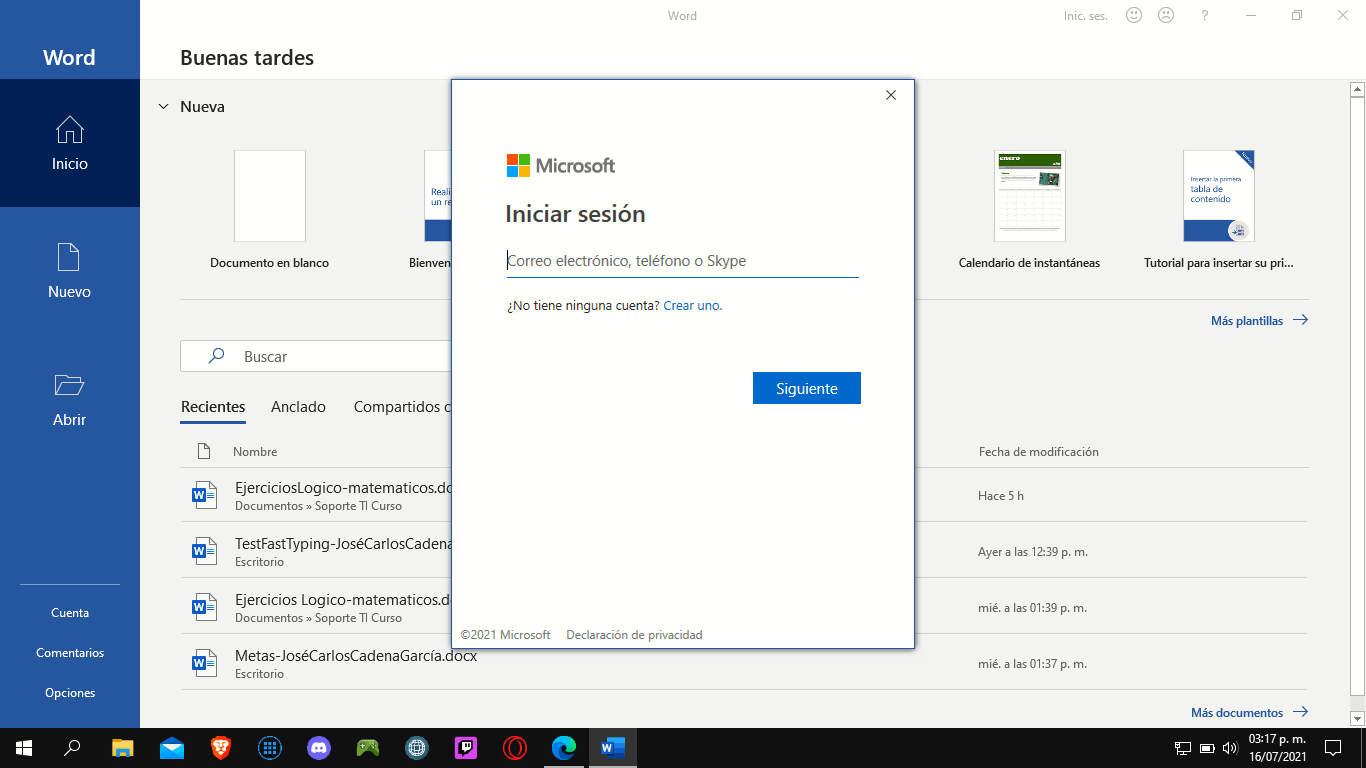
Task: Switch to the Recientes tab
Action: (213, 407)
